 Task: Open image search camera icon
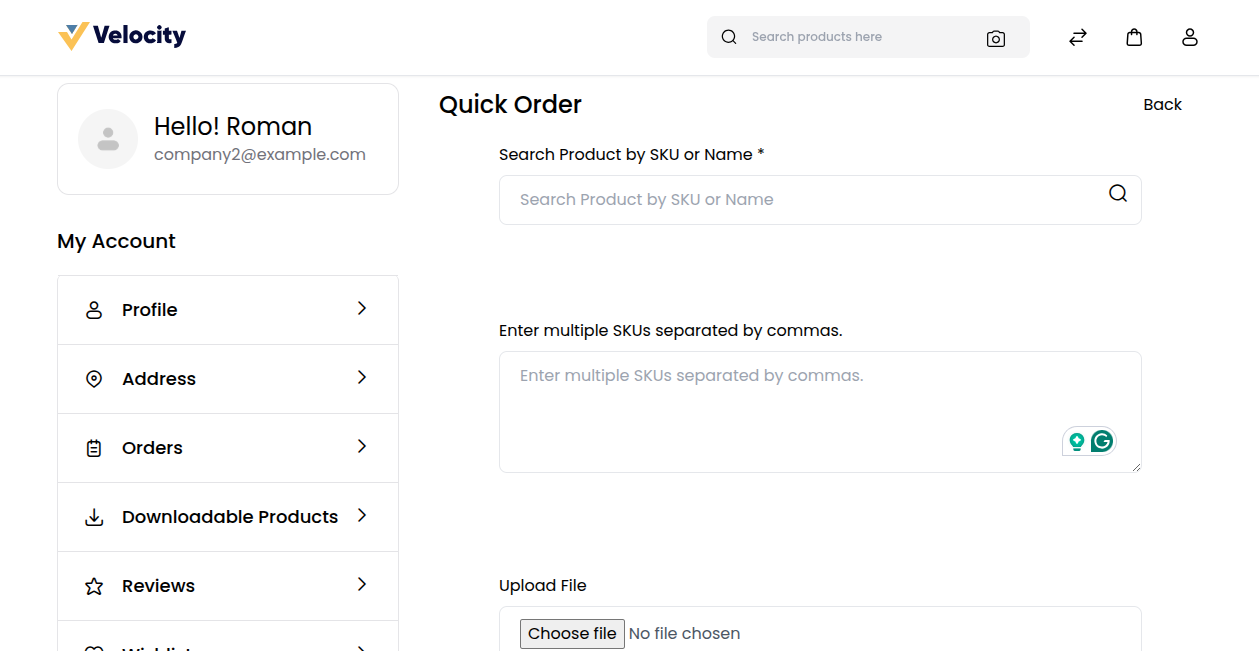(x=995, y=38)
